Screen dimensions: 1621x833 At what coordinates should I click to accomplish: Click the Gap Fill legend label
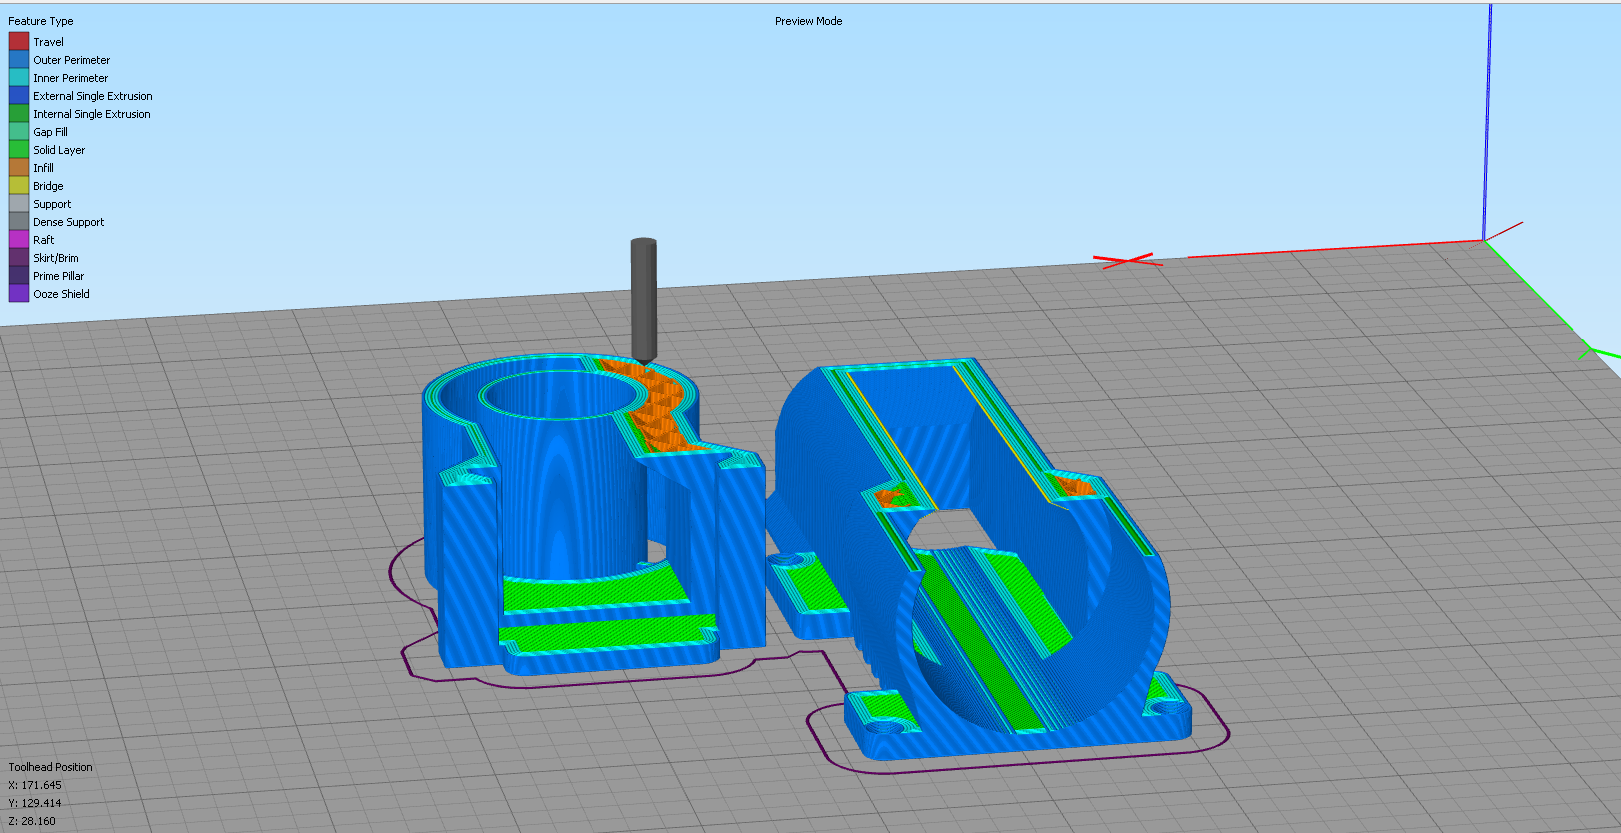click(50, 132)
